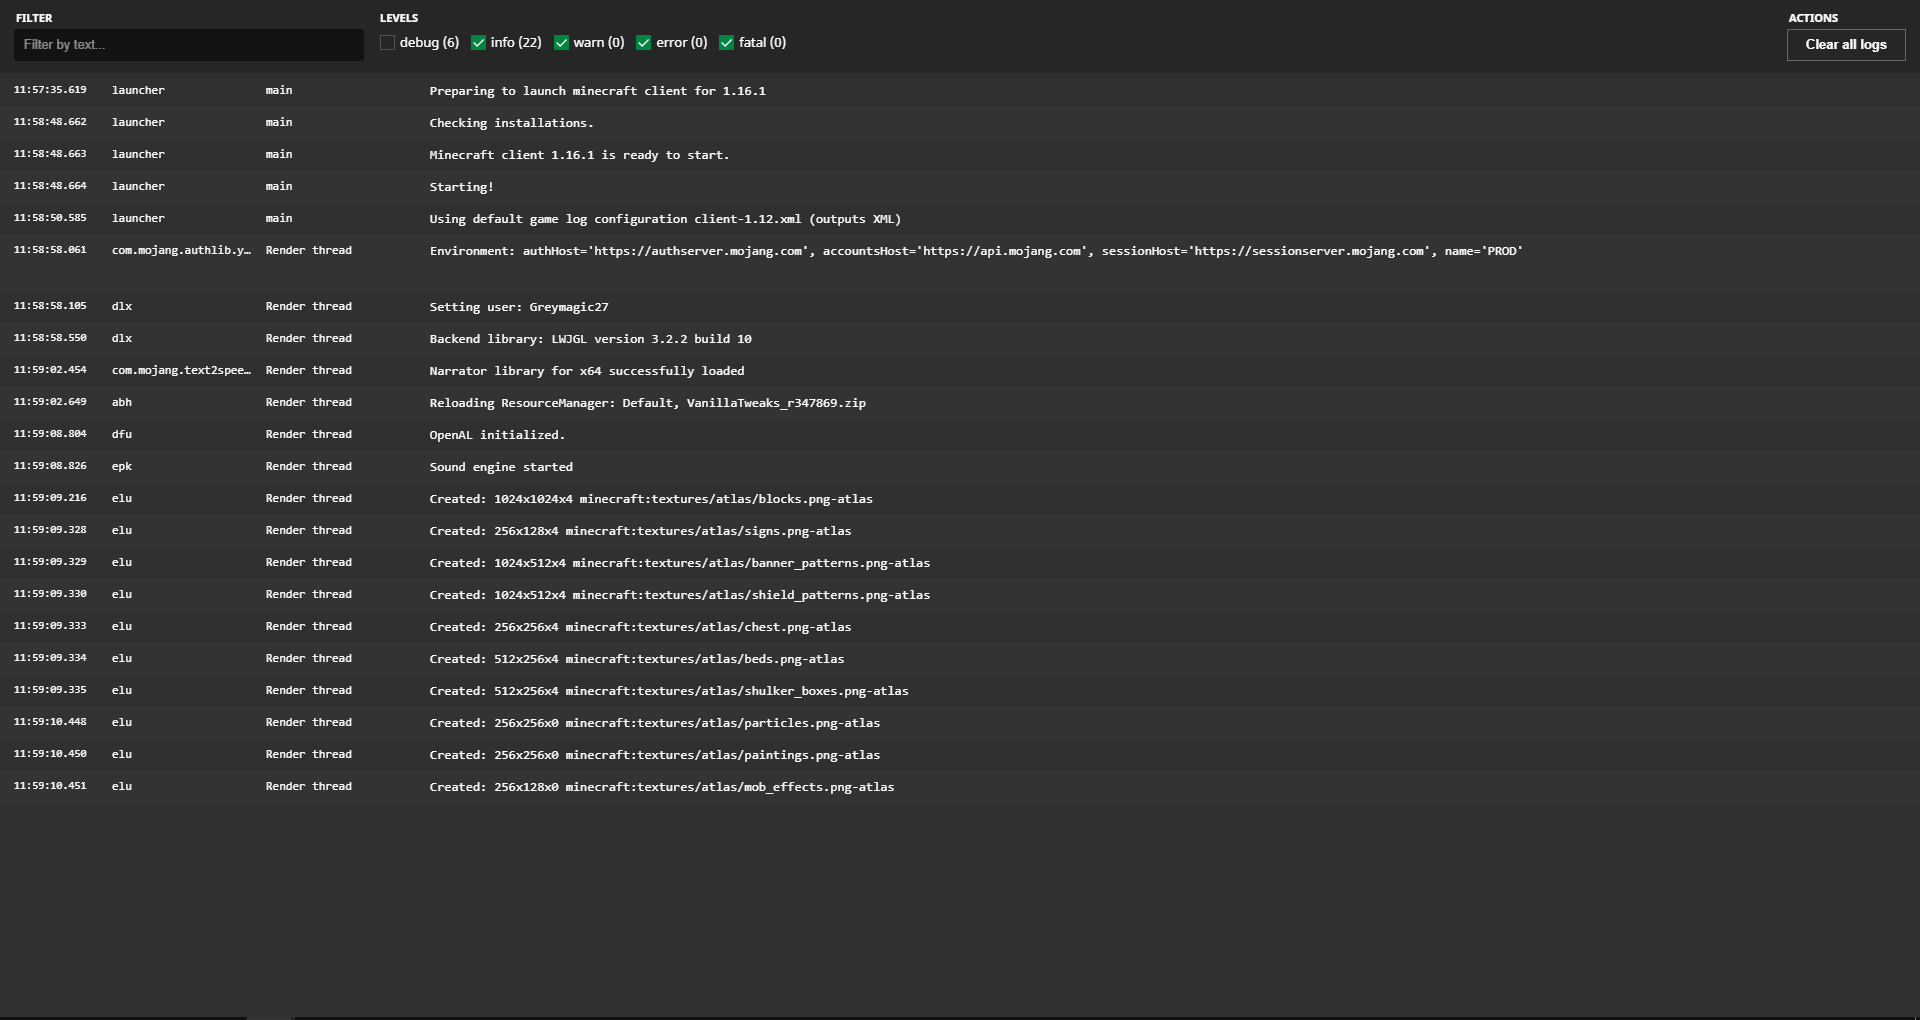Click the truncated com.mojang.text2spee… source label
This screenshot has height=1020, width=1920.
point(180,370)
